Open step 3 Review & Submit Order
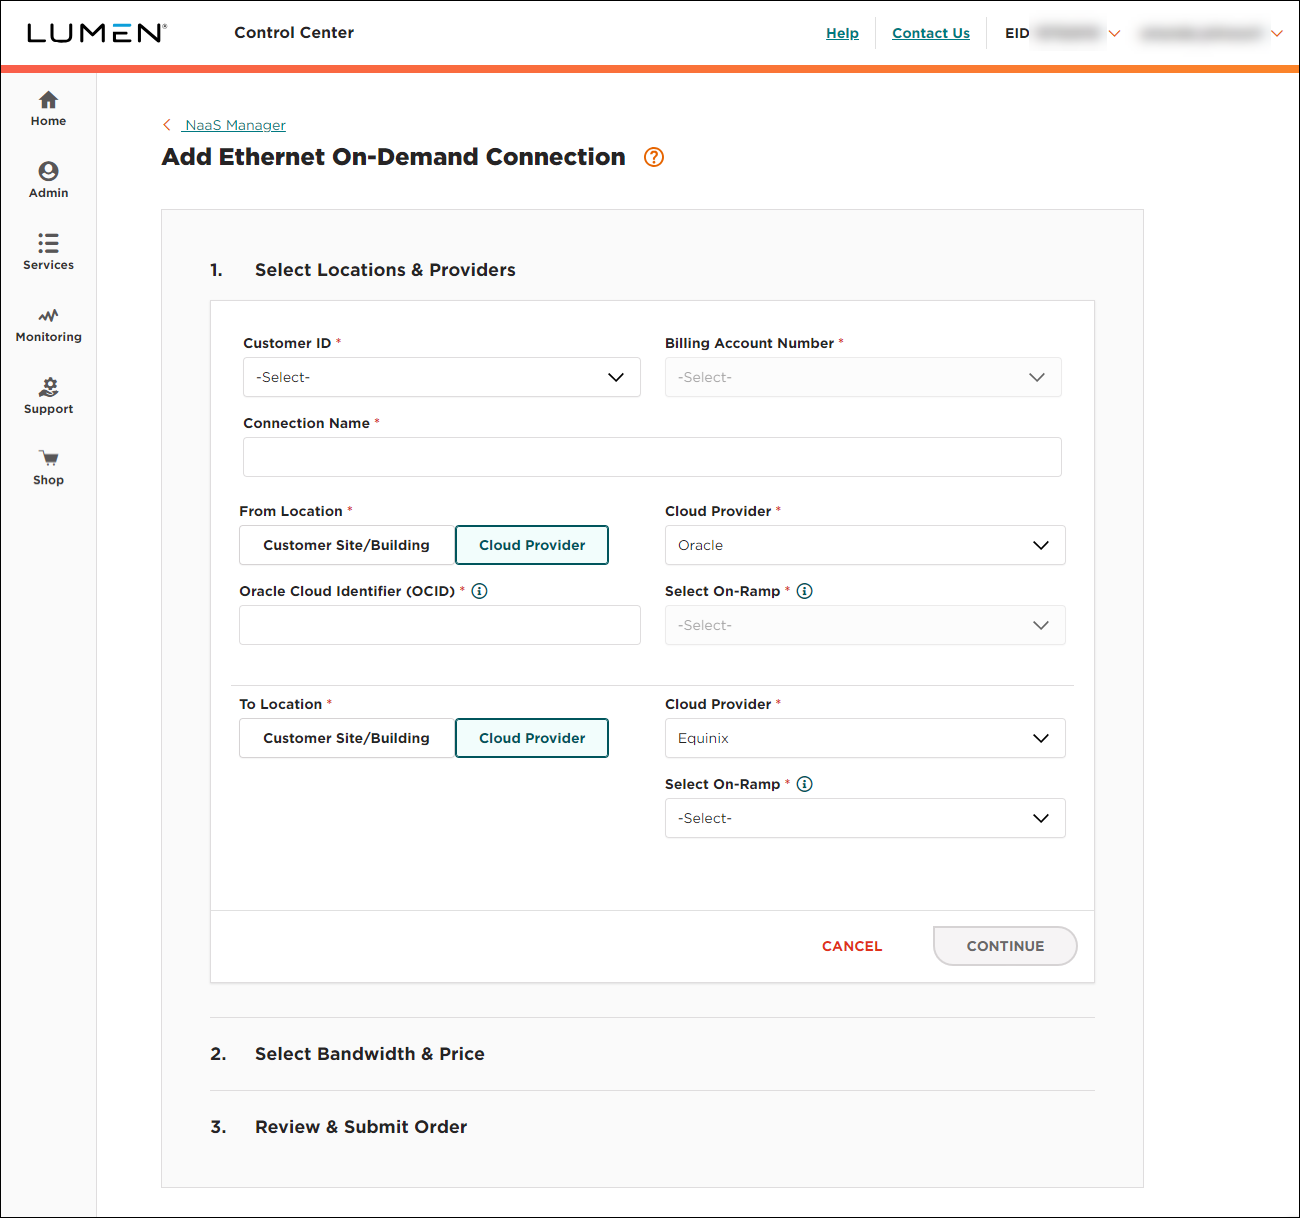The height and width of the screenshot is (1218, 1300). click(x=361, y=1127)
